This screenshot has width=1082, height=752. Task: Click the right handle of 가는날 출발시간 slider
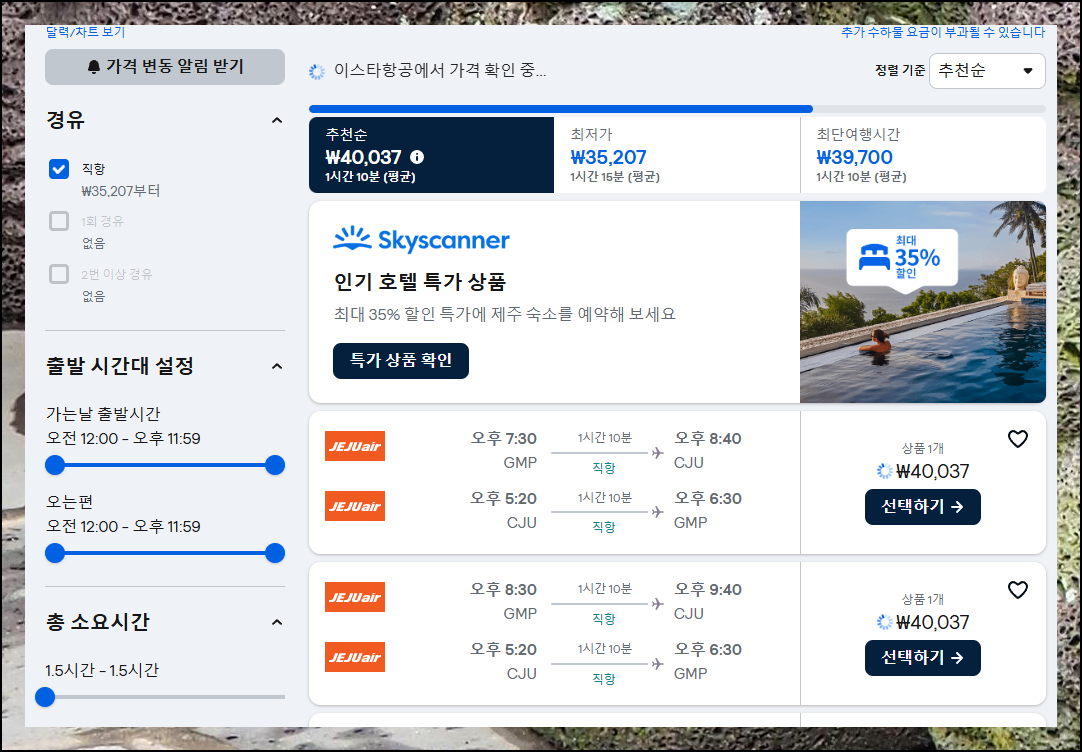275,465
